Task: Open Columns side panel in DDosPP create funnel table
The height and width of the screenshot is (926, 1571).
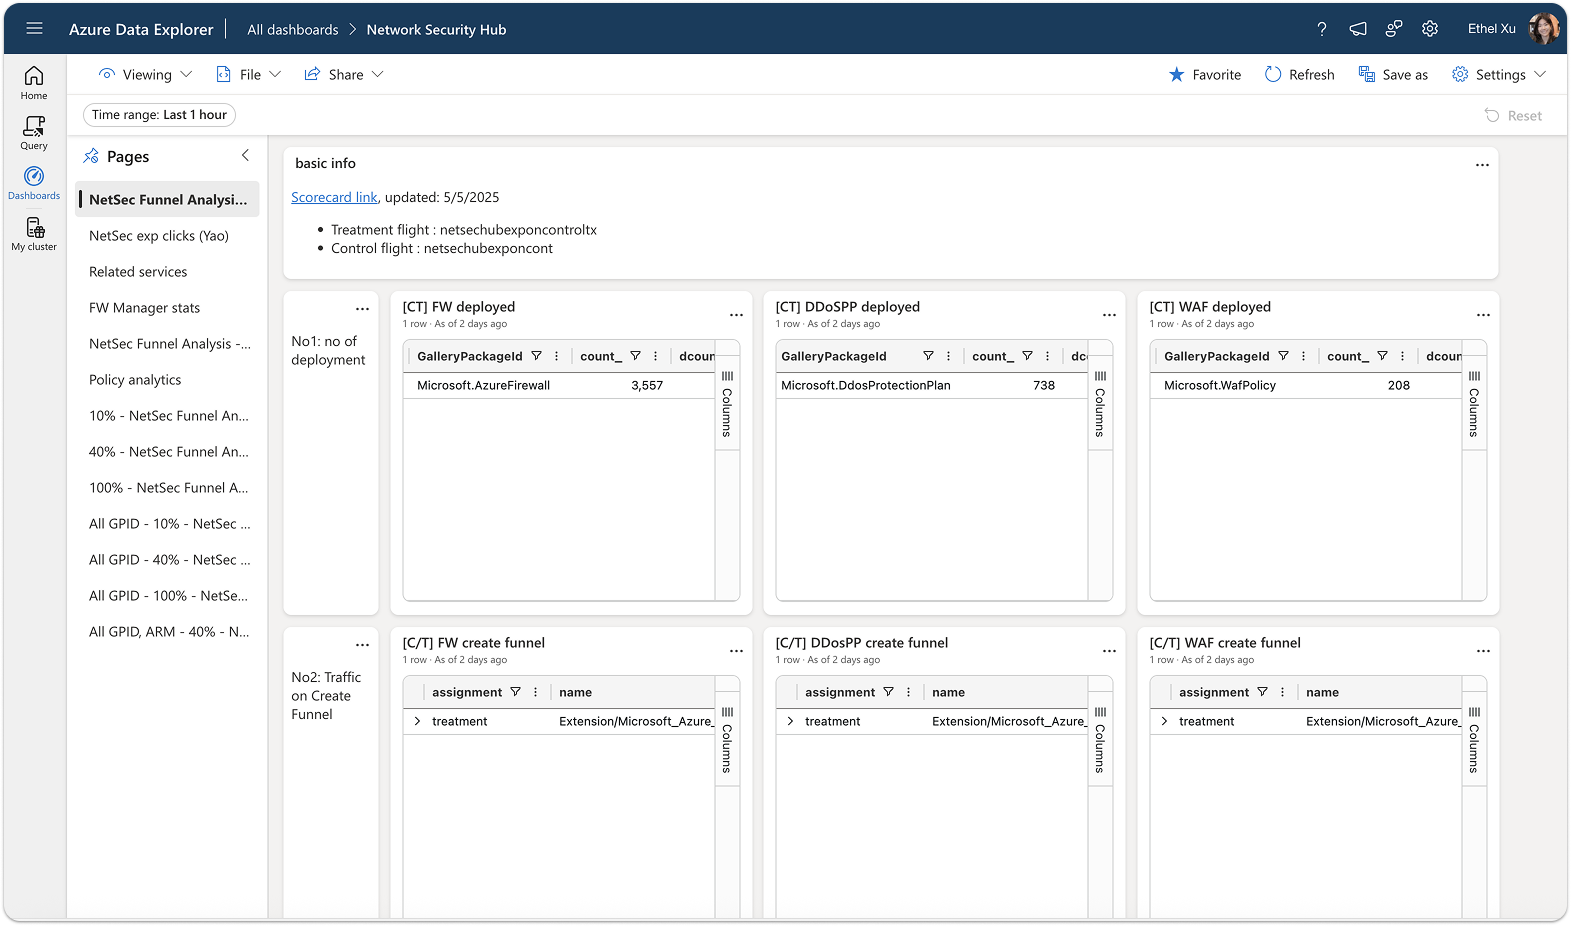Action: click(1100, 740)
